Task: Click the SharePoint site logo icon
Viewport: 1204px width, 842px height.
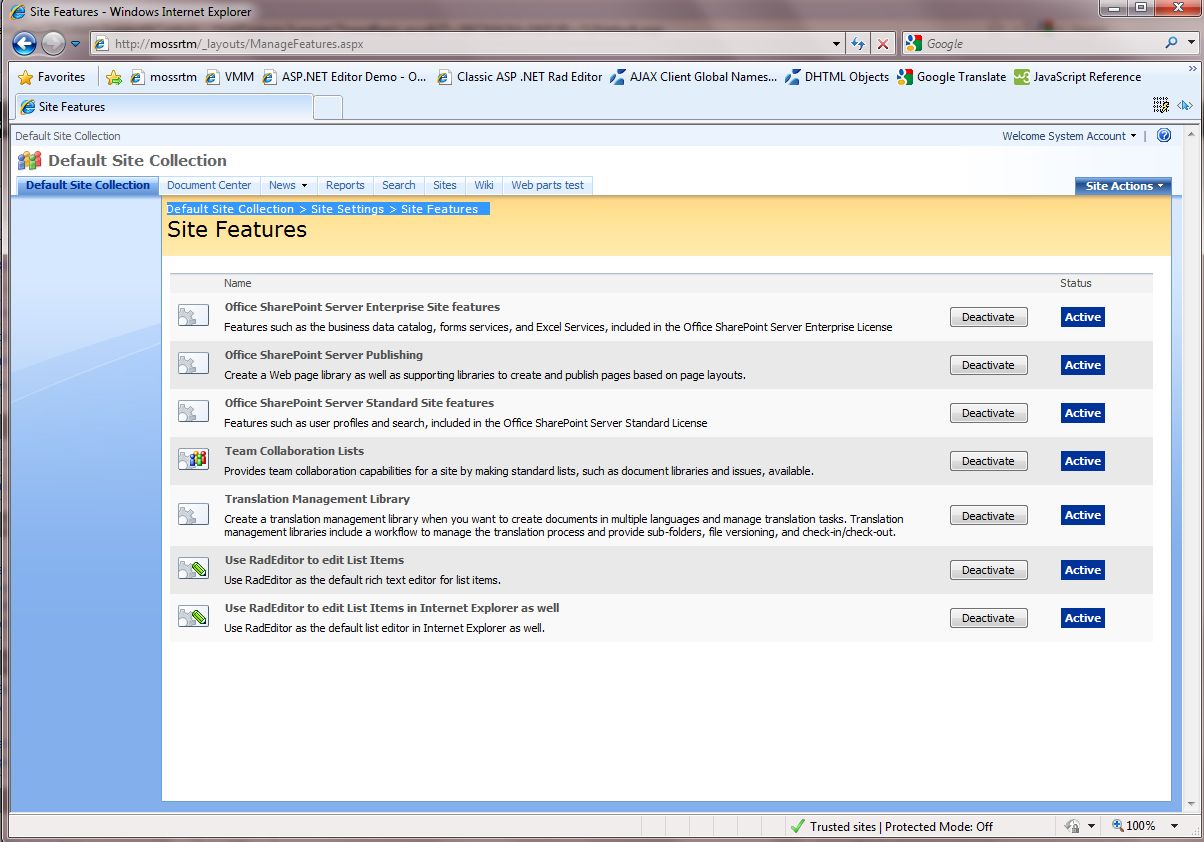Action: click(30, 160)
